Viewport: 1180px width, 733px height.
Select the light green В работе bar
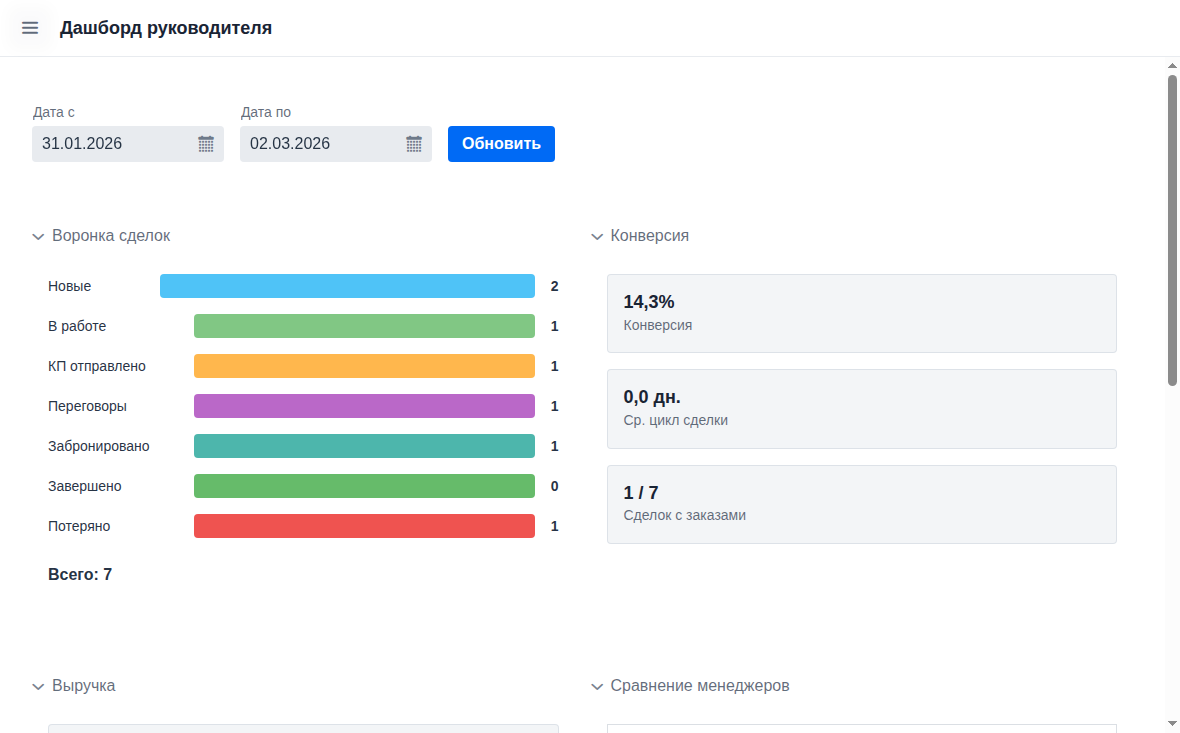pos(364,326)
